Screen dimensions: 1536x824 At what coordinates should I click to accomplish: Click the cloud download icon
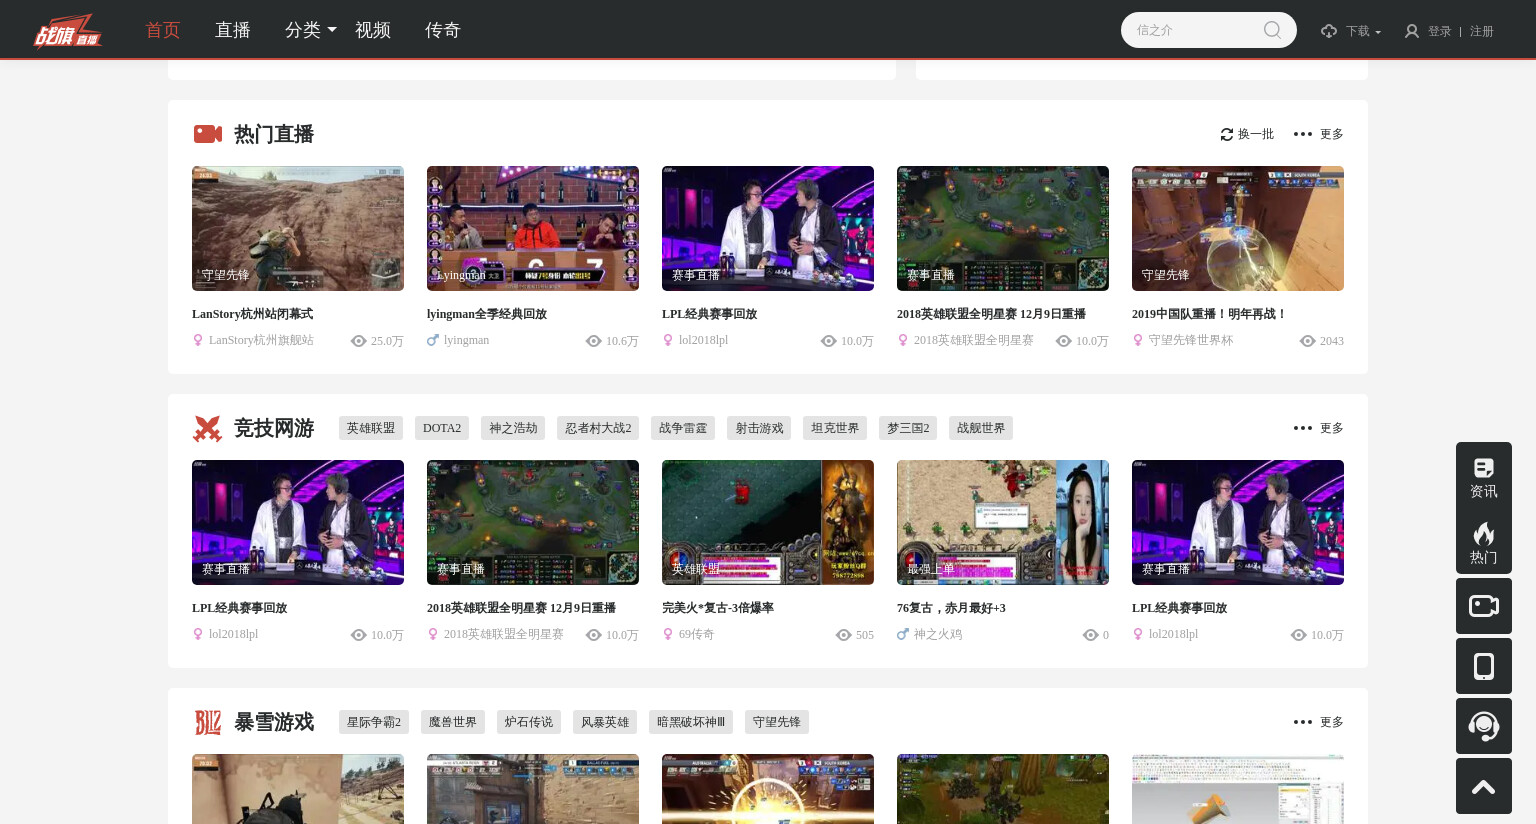pos(1329,31)
